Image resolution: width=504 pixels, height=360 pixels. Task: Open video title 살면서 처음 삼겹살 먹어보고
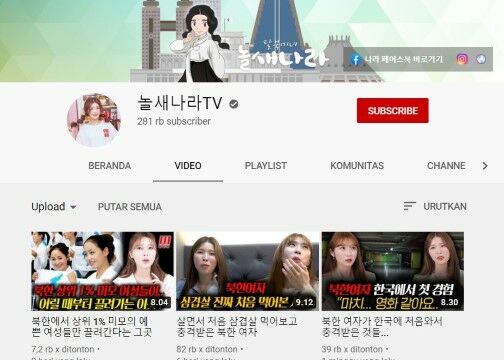click(x=237, y=327)
